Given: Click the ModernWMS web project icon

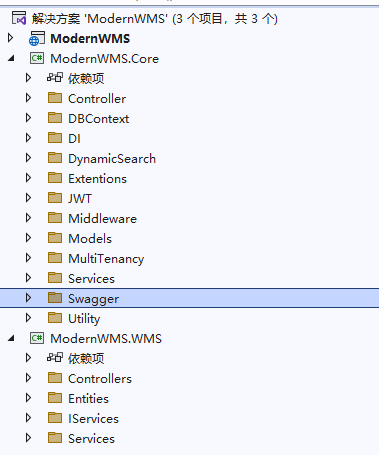Looking at the screenshot, I should pos(37,39).
